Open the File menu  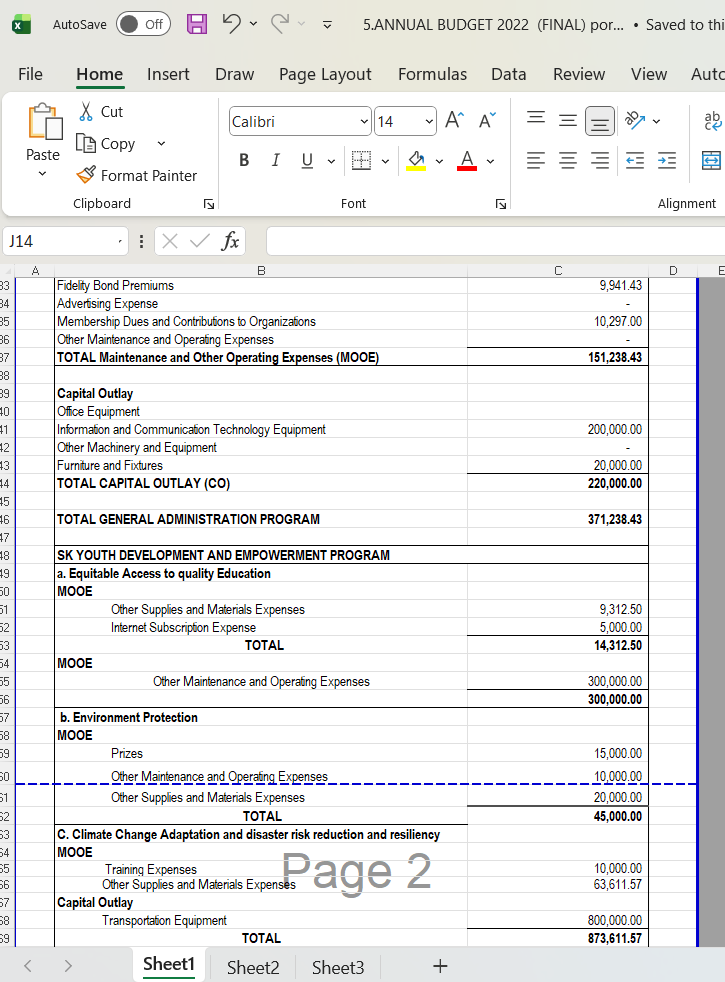[30, 75]
